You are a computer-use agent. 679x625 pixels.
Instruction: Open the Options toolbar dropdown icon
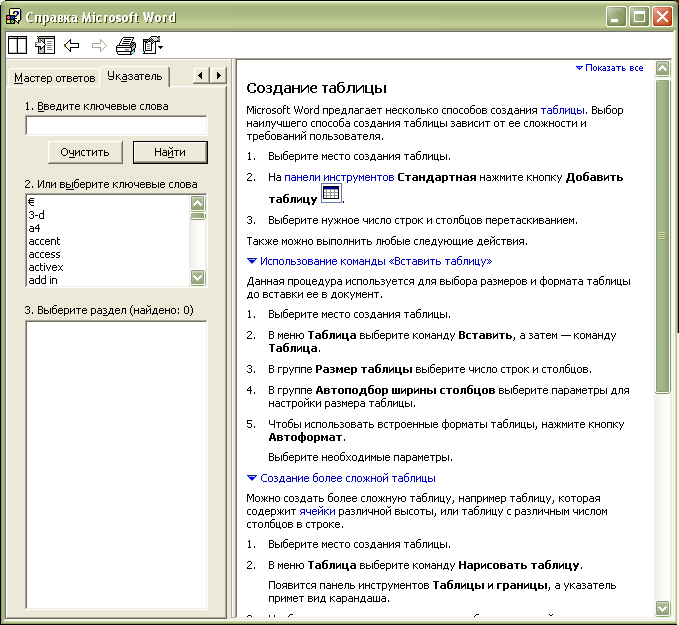point(152,45)
